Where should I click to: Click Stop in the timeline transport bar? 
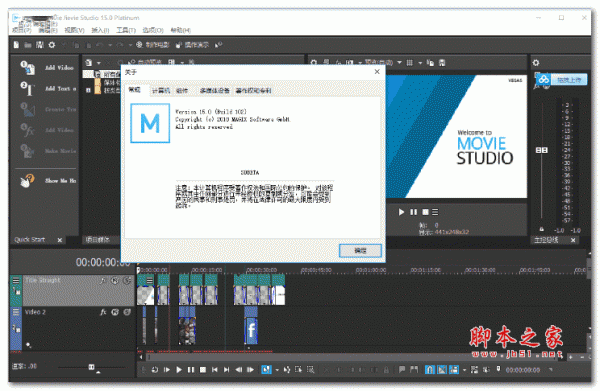[203, 370]
